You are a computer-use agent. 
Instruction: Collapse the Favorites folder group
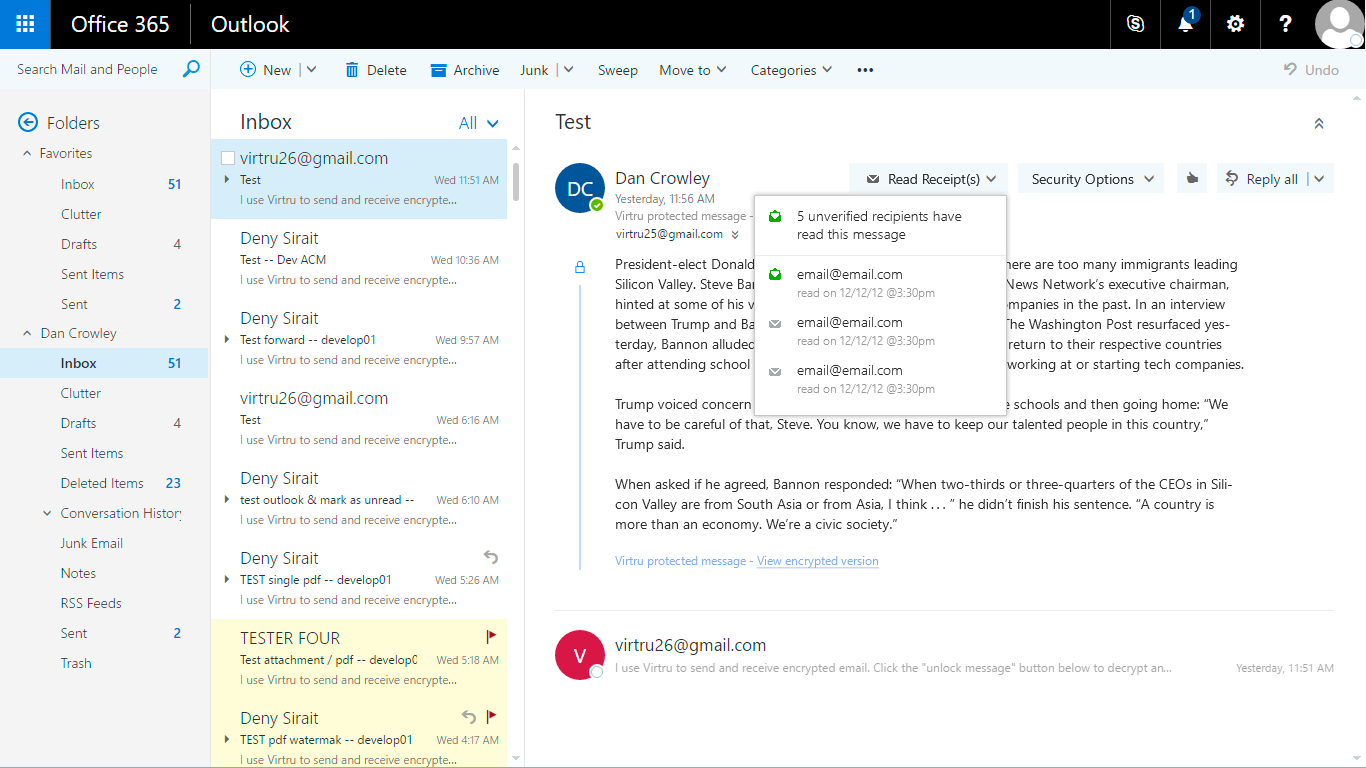[27, 153]
